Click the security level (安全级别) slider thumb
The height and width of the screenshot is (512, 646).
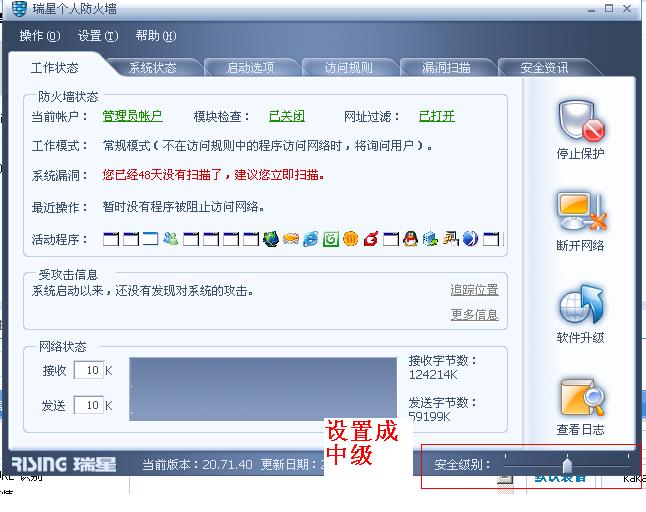567,465
